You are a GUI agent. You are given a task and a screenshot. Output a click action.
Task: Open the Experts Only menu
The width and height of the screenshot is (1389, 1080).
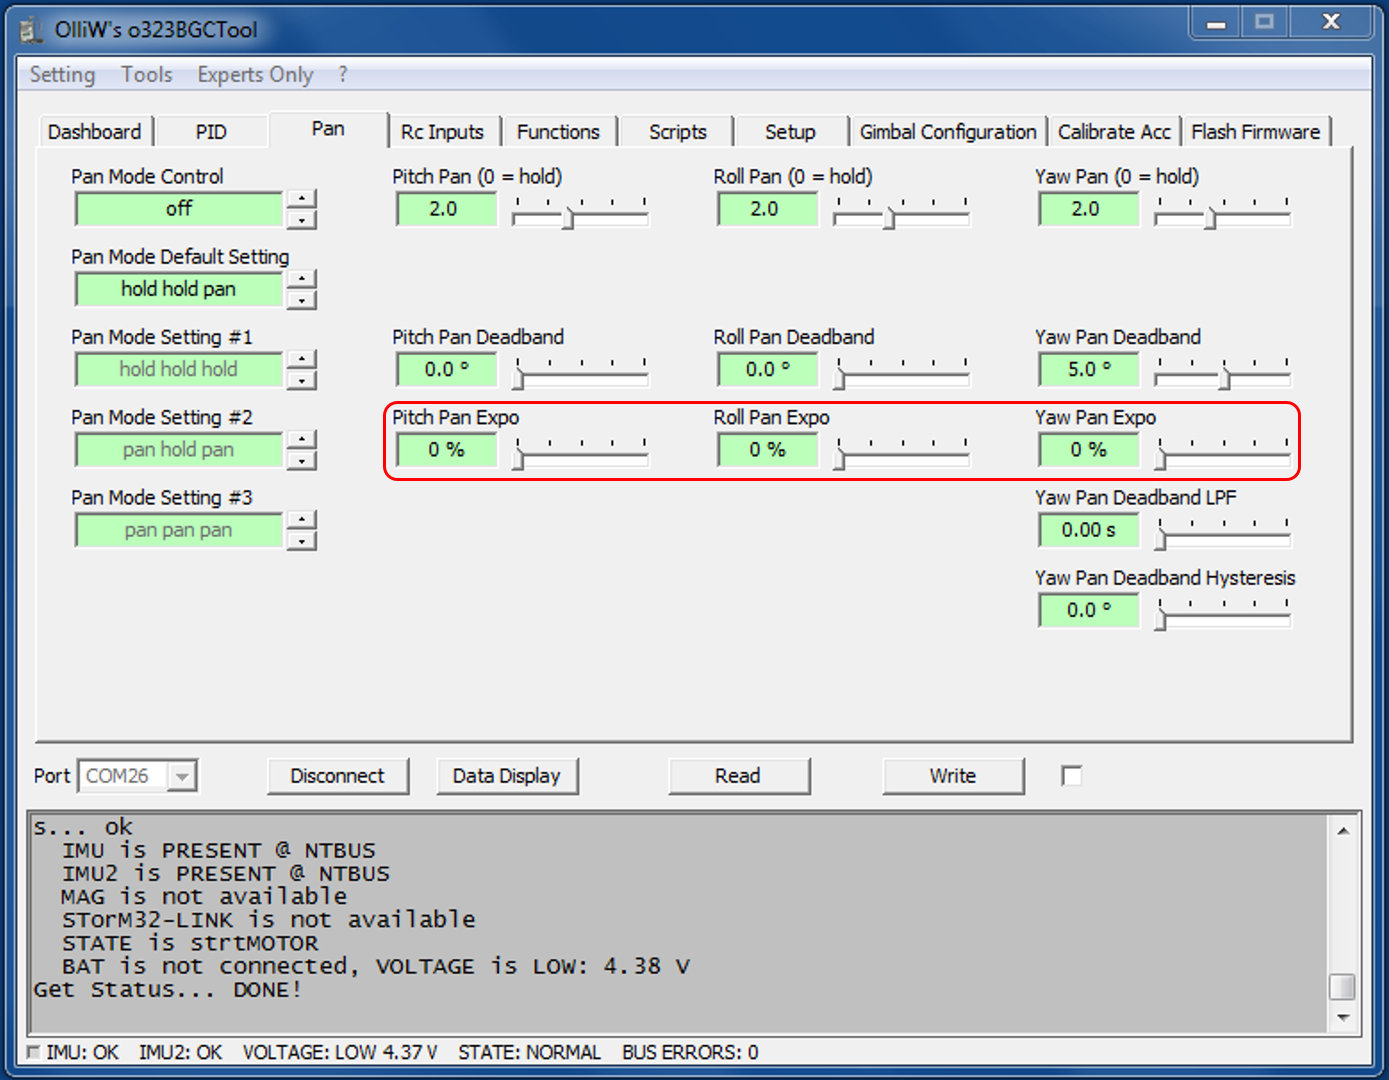pos(255,75)
